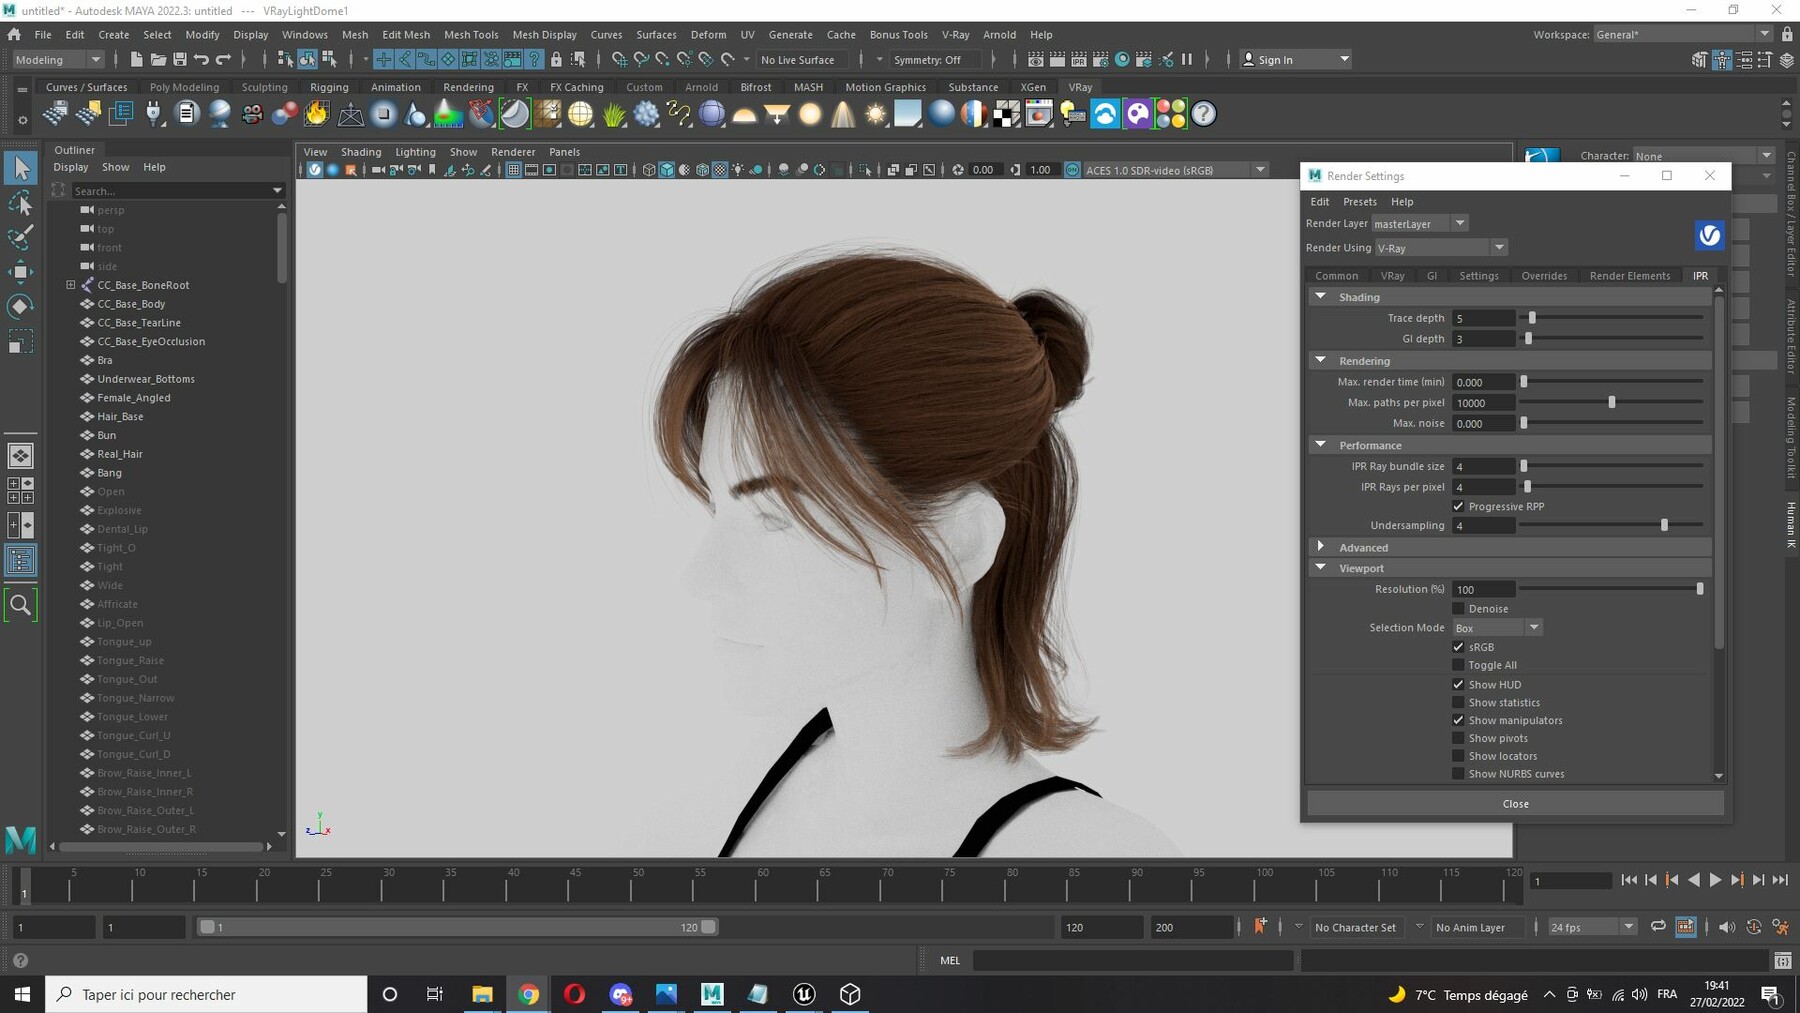Open the V-Ray menu in the main menu bar
1800x1013 pixels.
(x=955, y=34)
